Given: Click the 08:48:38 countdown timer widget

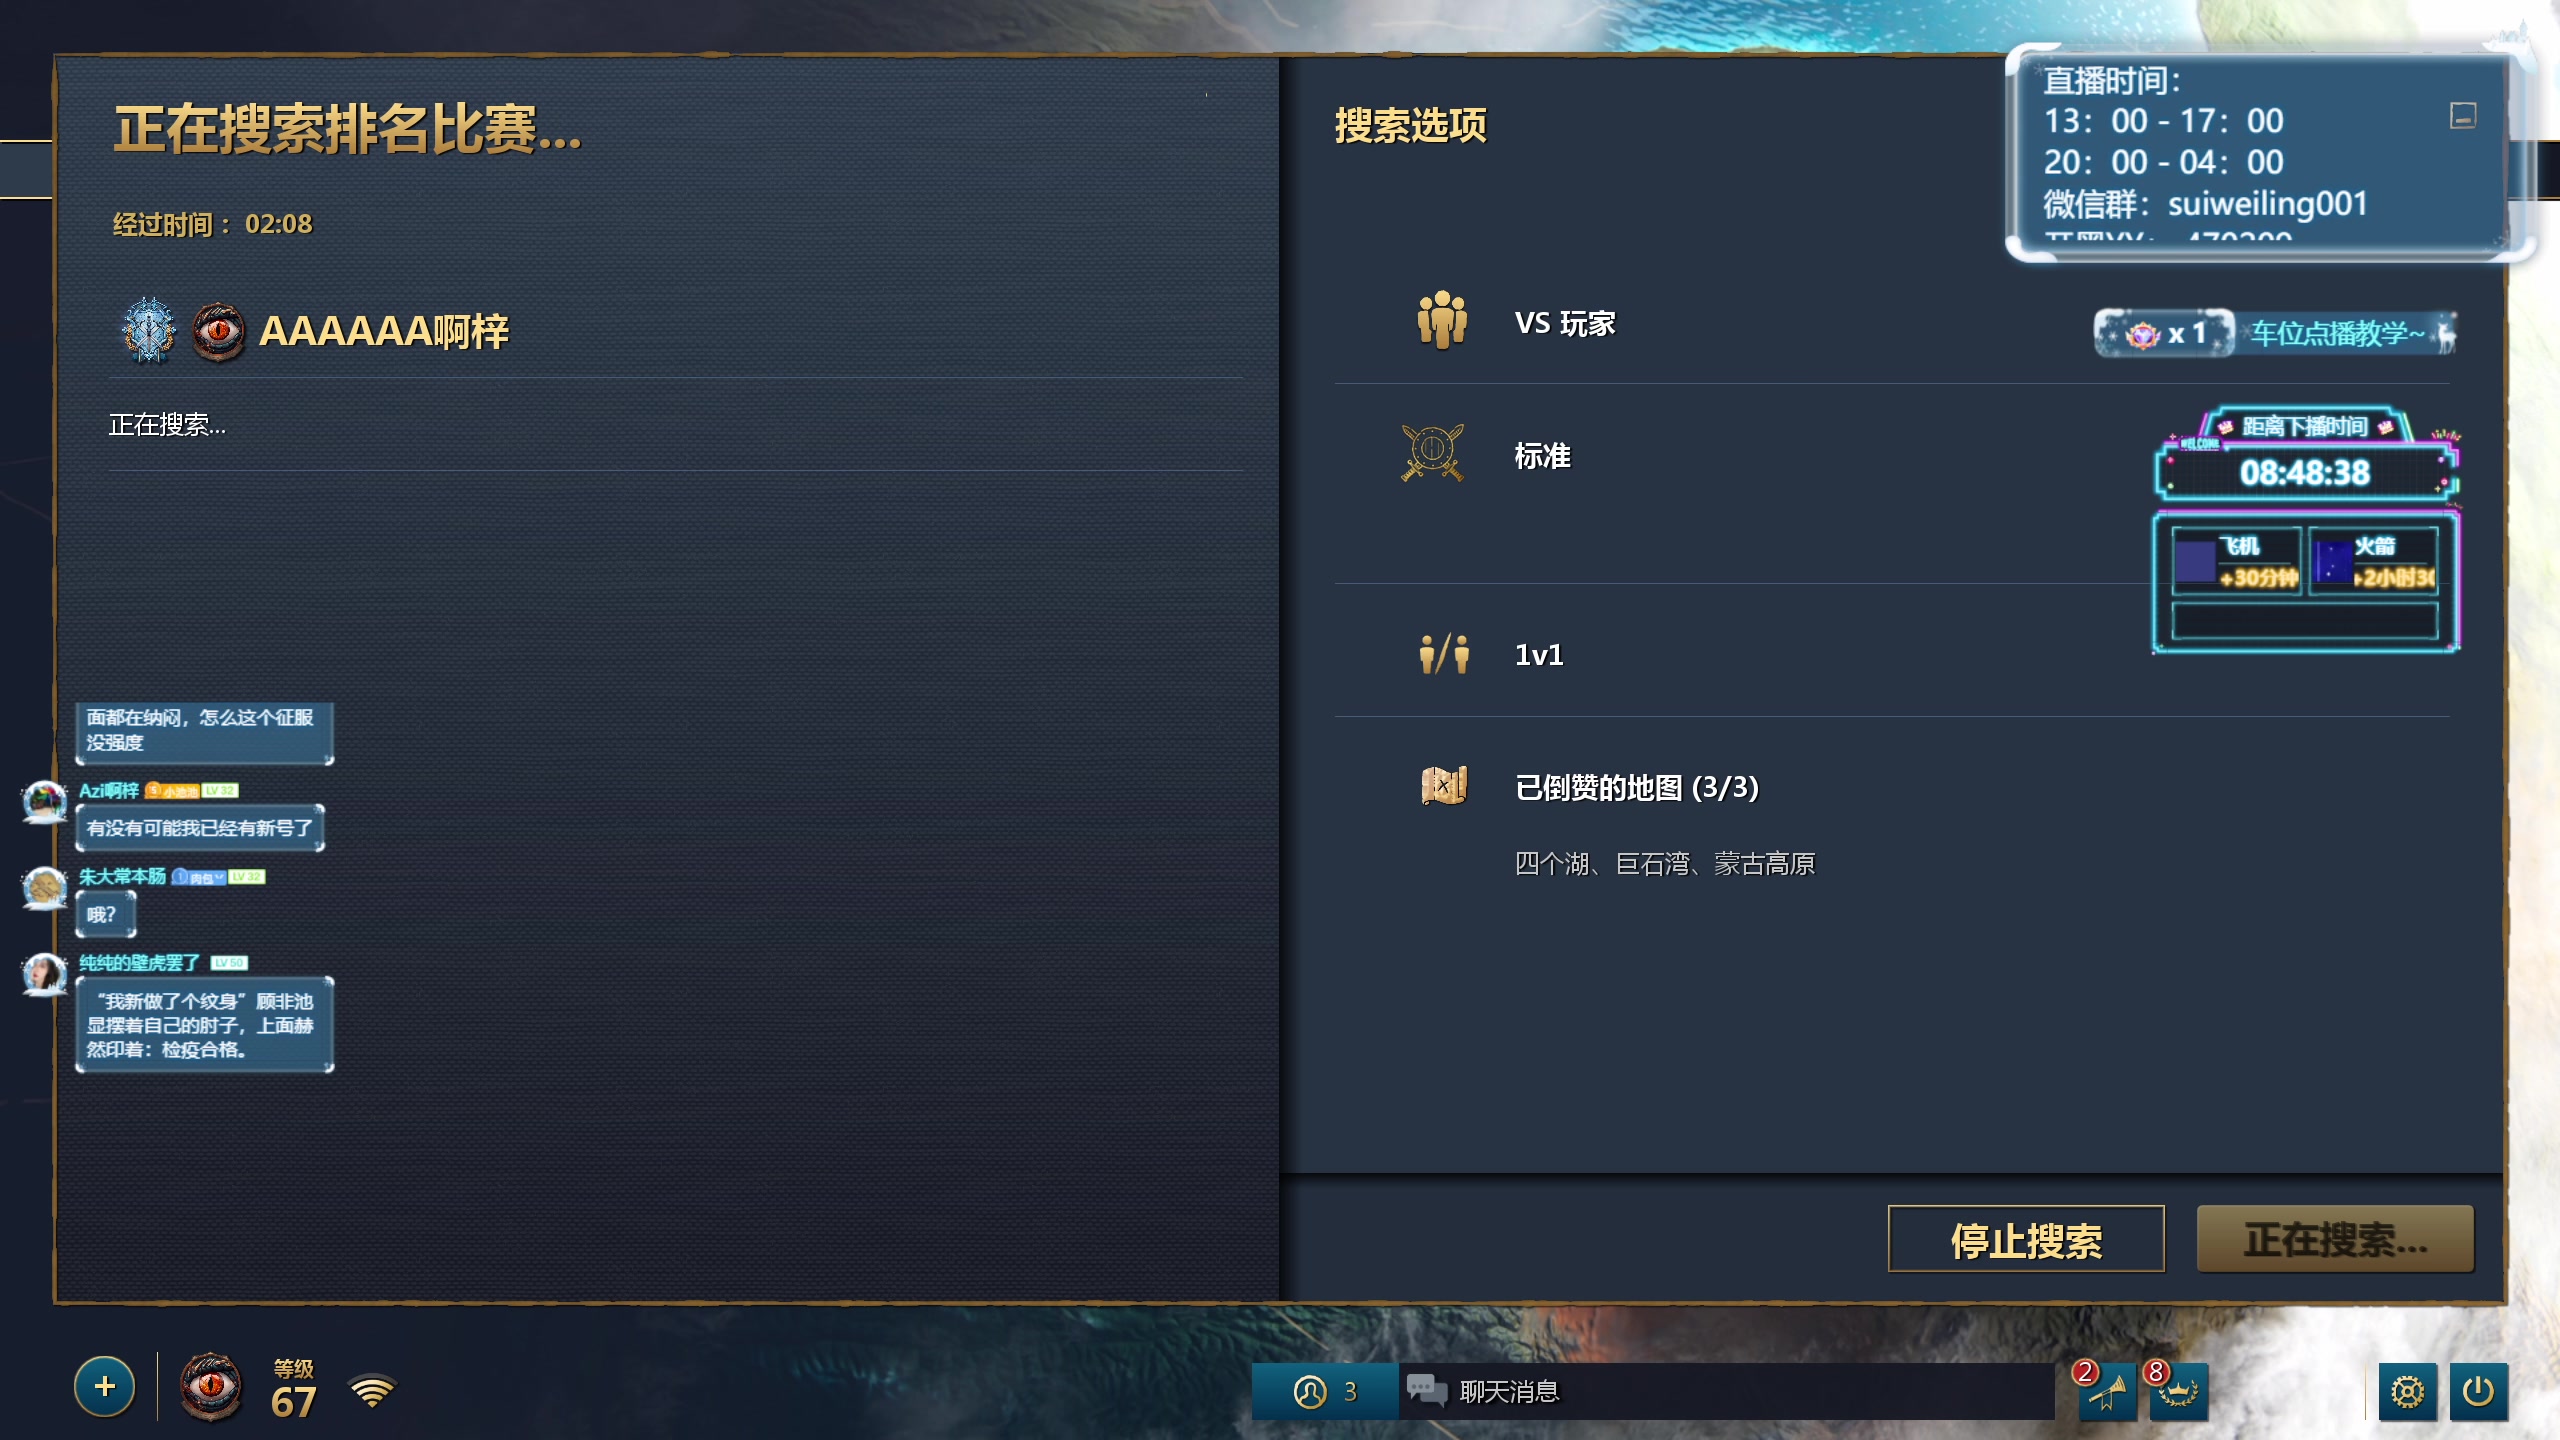Looking at the screenshot, I should [2305, 472].
